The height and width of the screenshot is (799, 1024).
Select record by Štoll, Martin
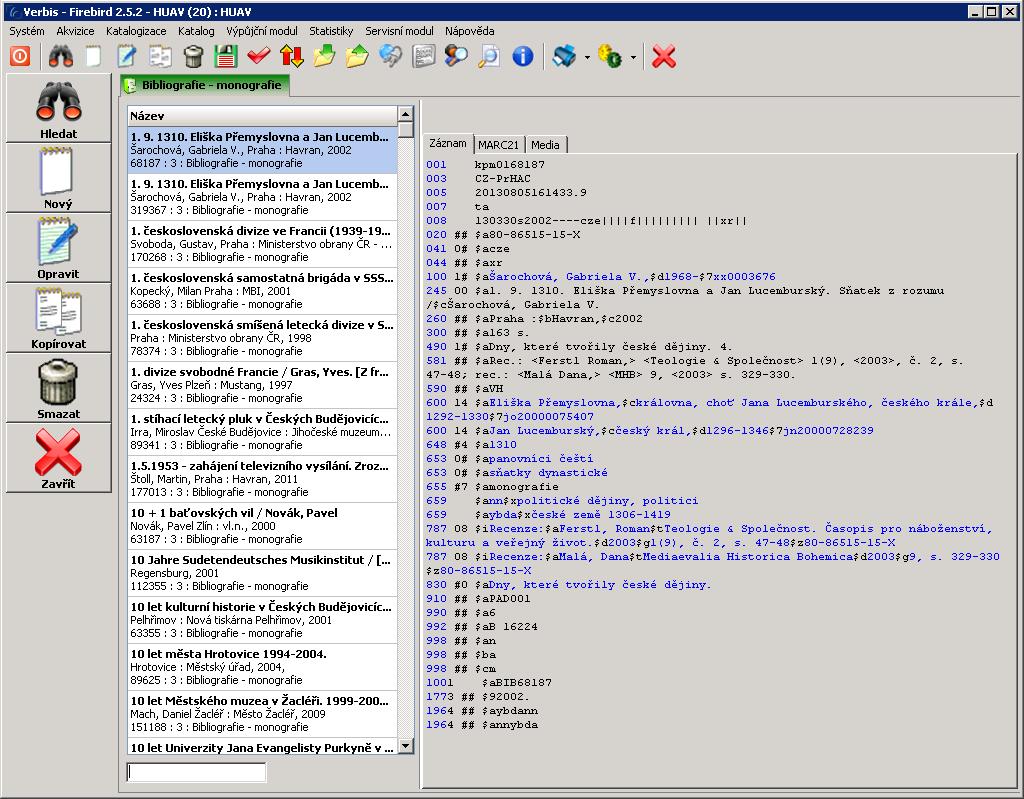click(x=262, y=480)
